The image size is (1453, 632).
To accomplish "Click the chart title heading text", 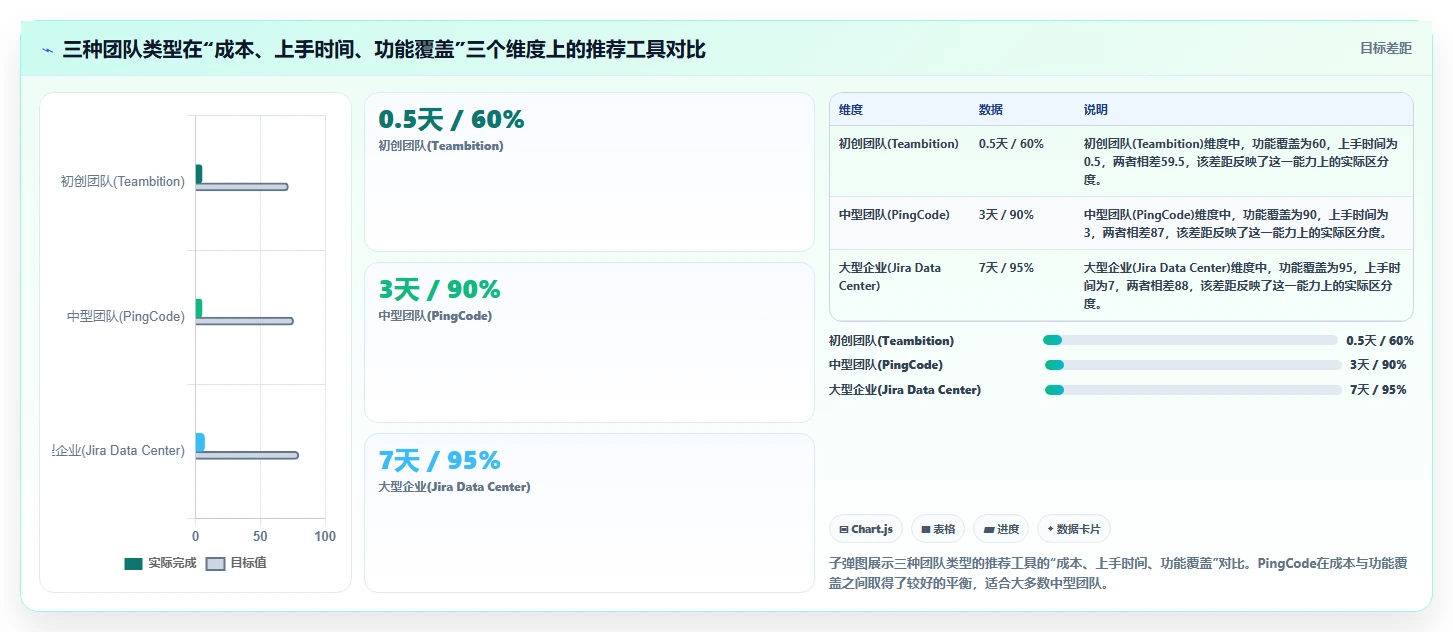I will pos(384,49).
